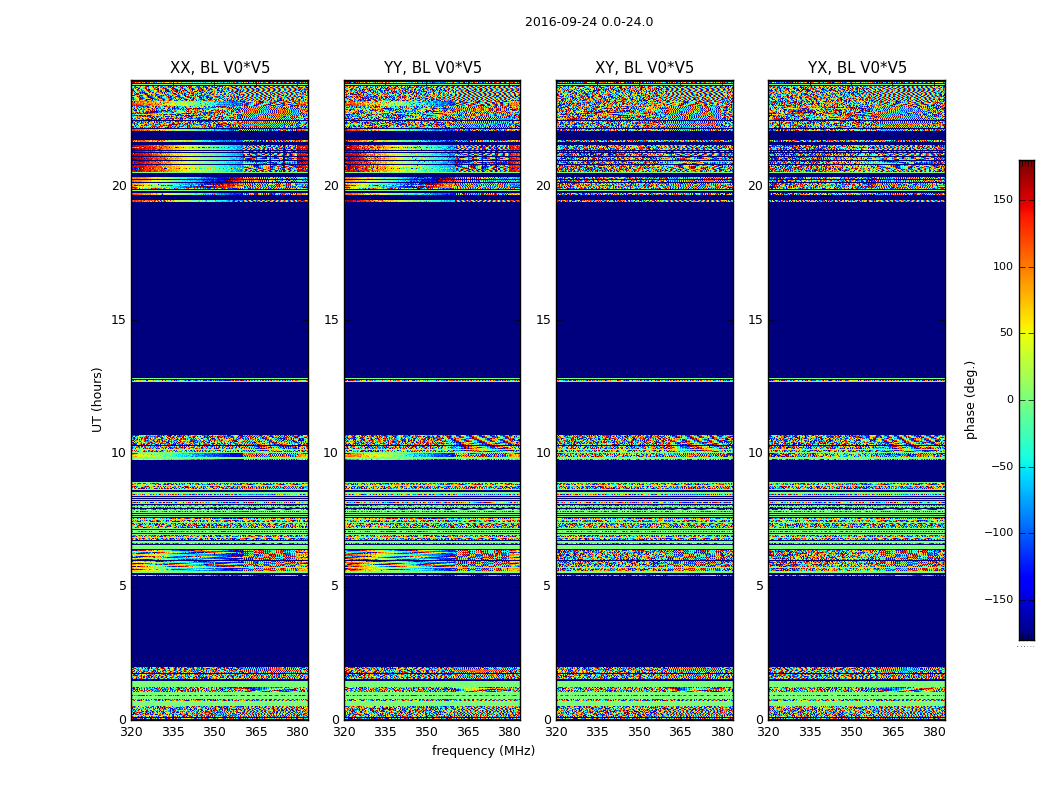
Task: Click the UT (hours) y-axis label
Action: (x=97, y=400)
